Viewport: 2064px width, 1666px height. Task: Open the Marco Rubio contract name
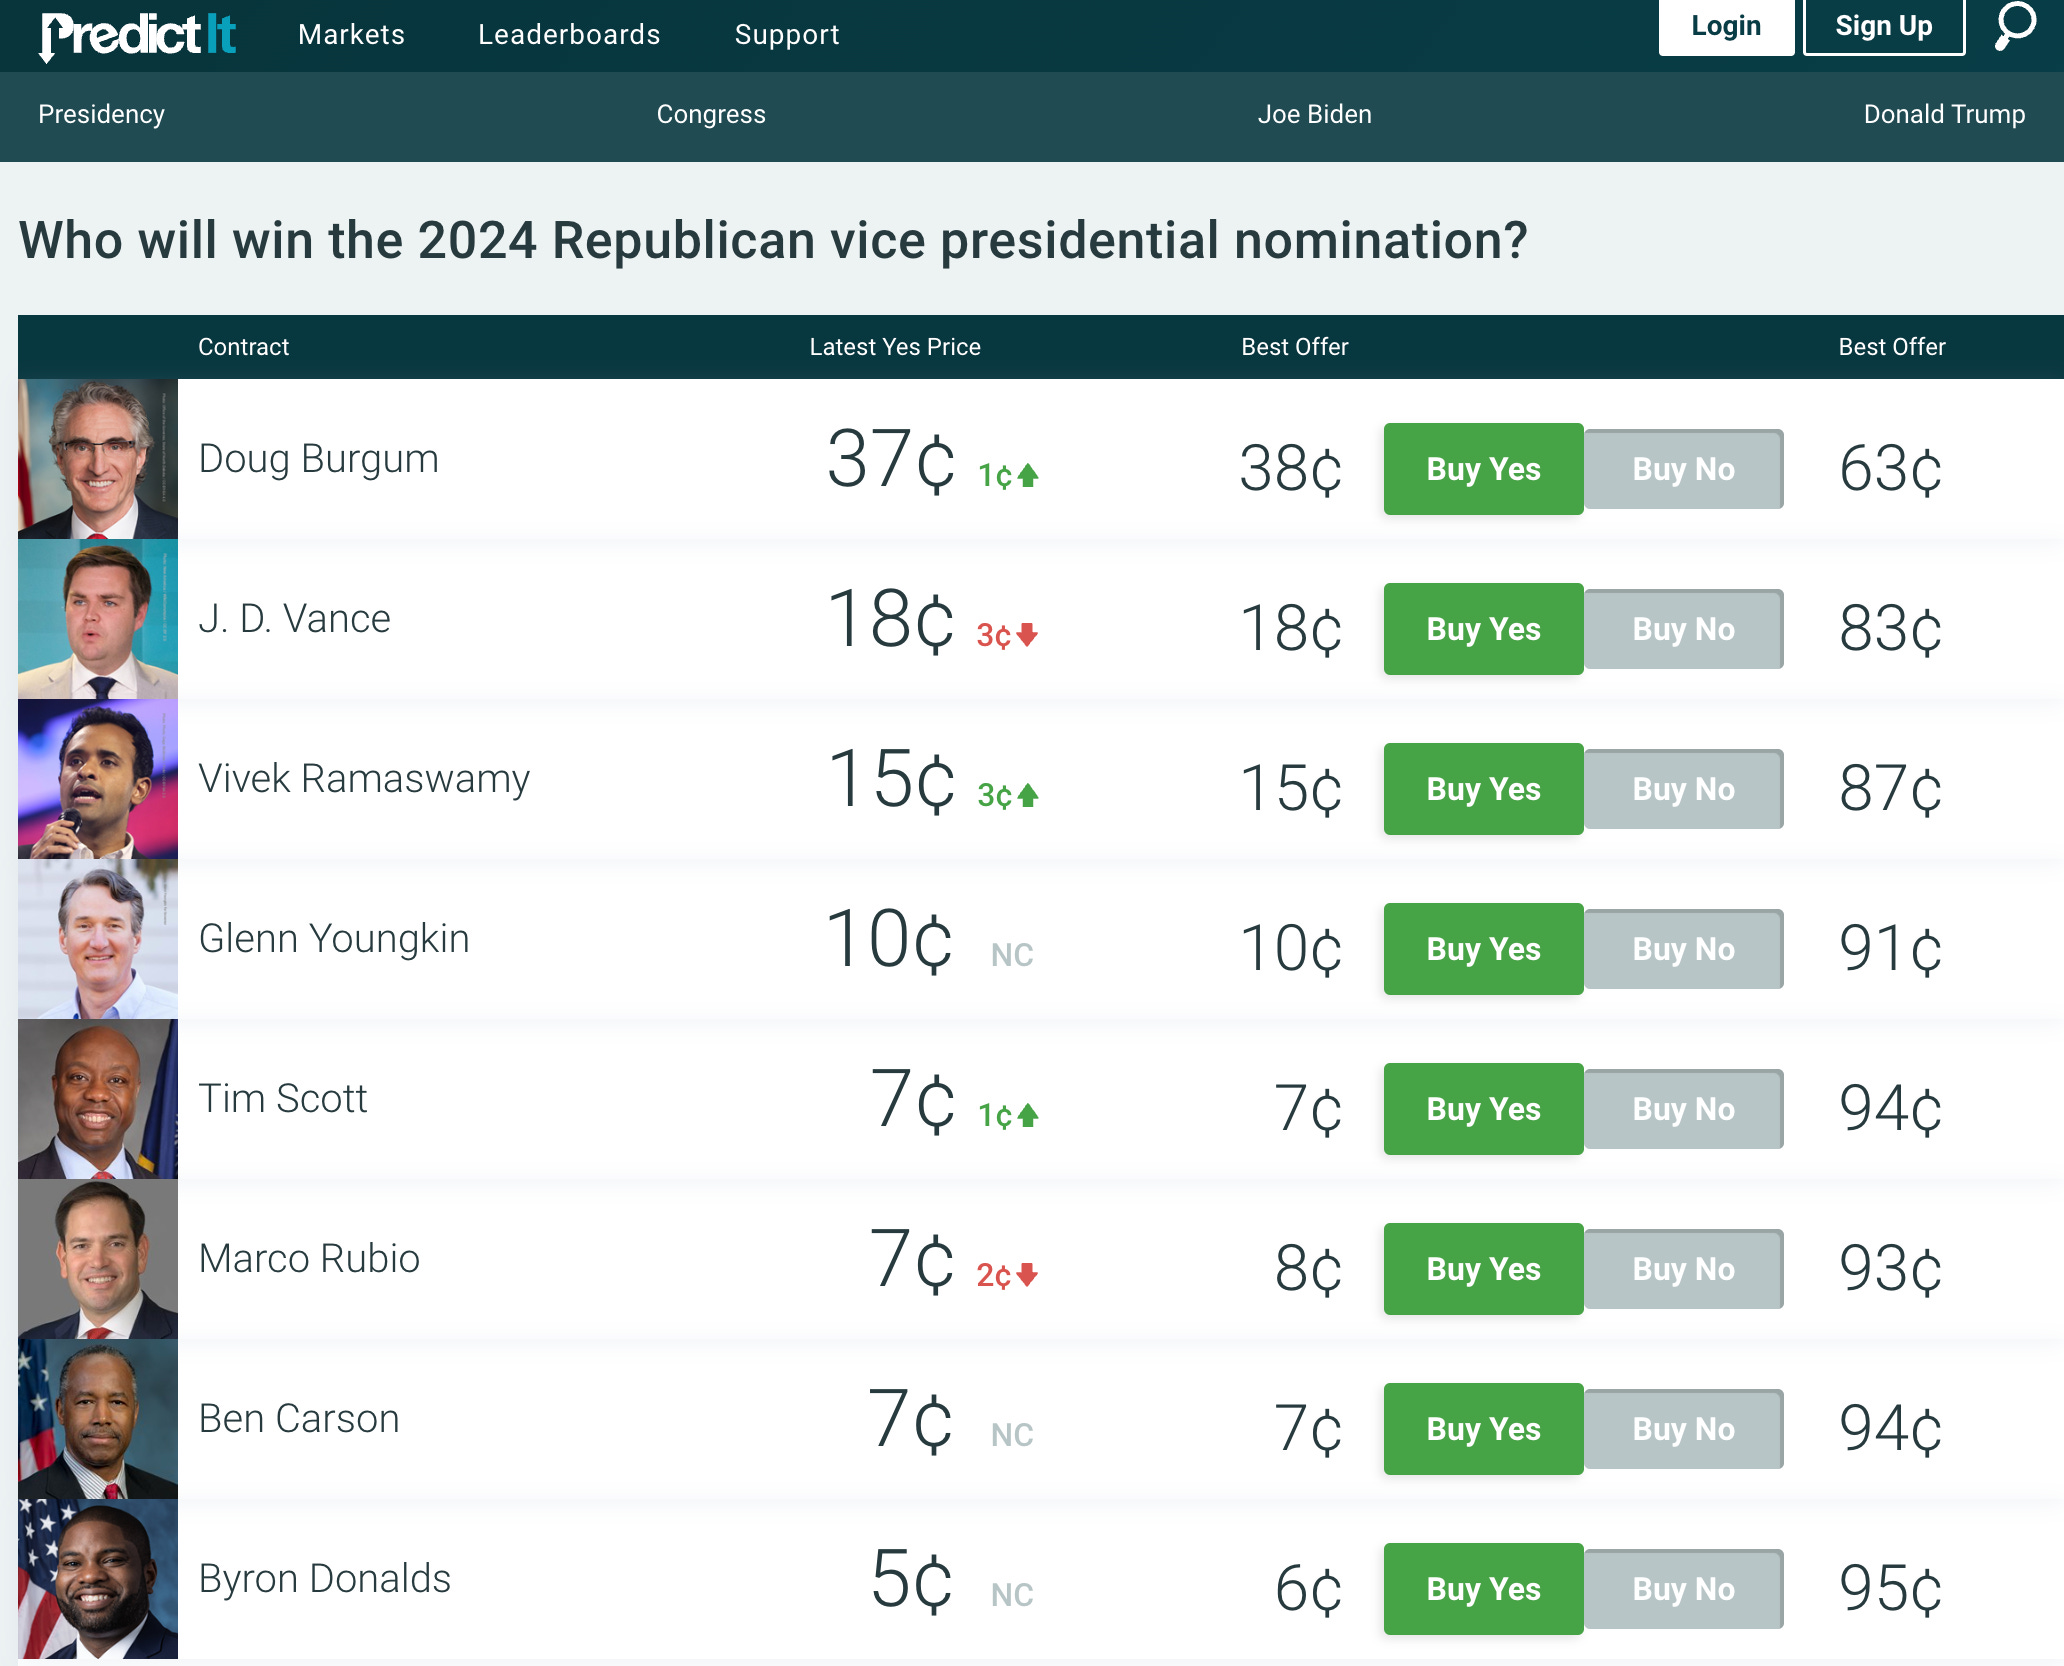coord(309,1259)
